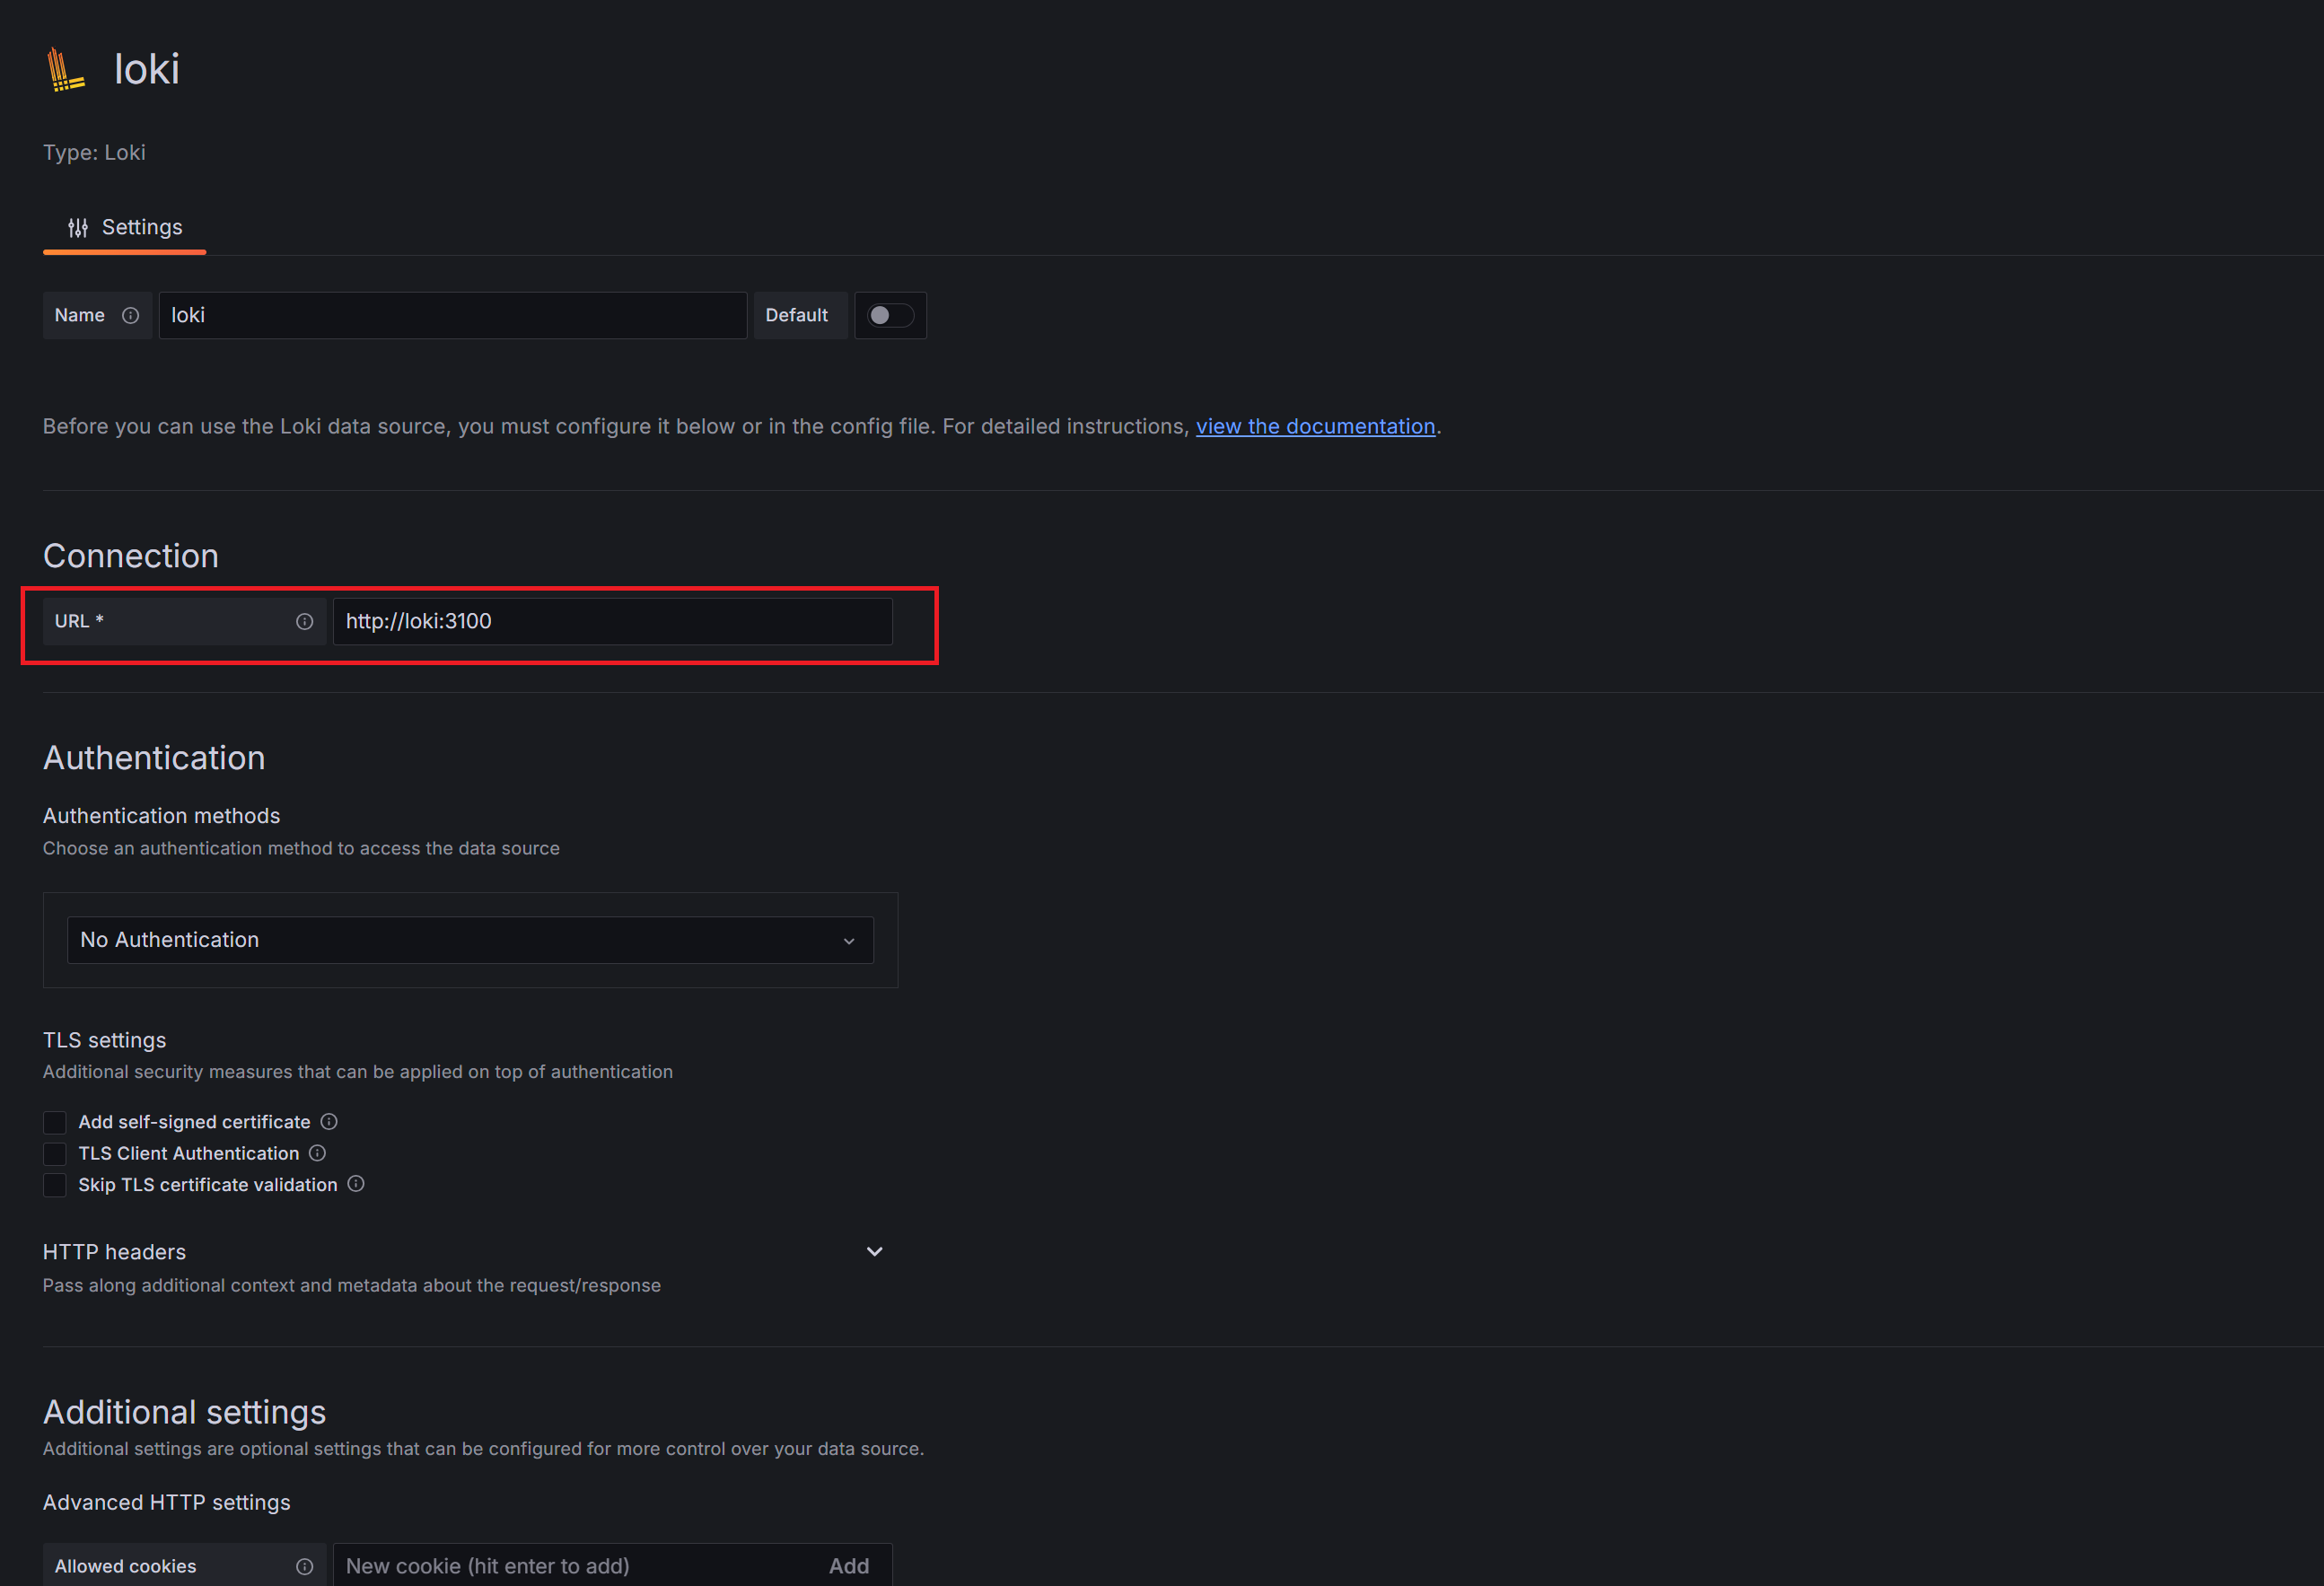The width and height of the screenshot is (2324, 1586).
Task: Click the info icon next to URL
Action: pos(304,622)
